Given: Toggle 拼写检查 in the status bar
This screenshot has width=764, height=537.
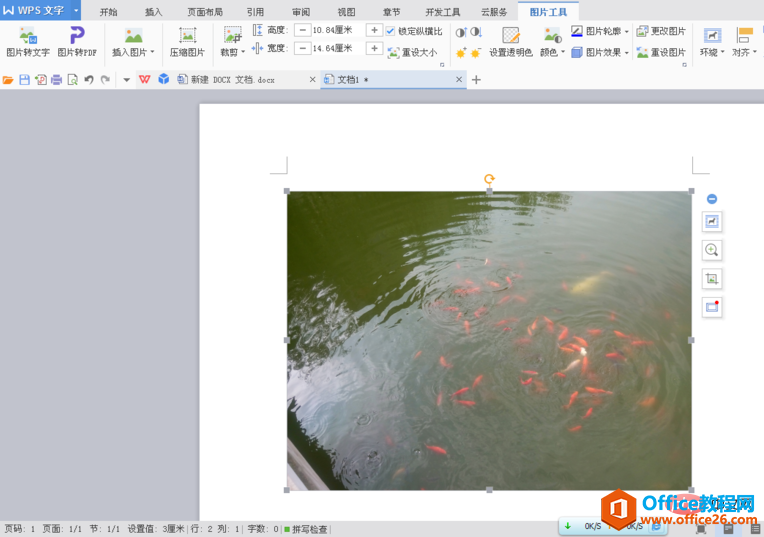Looking at the screenshot, I should tap(305, 529).
